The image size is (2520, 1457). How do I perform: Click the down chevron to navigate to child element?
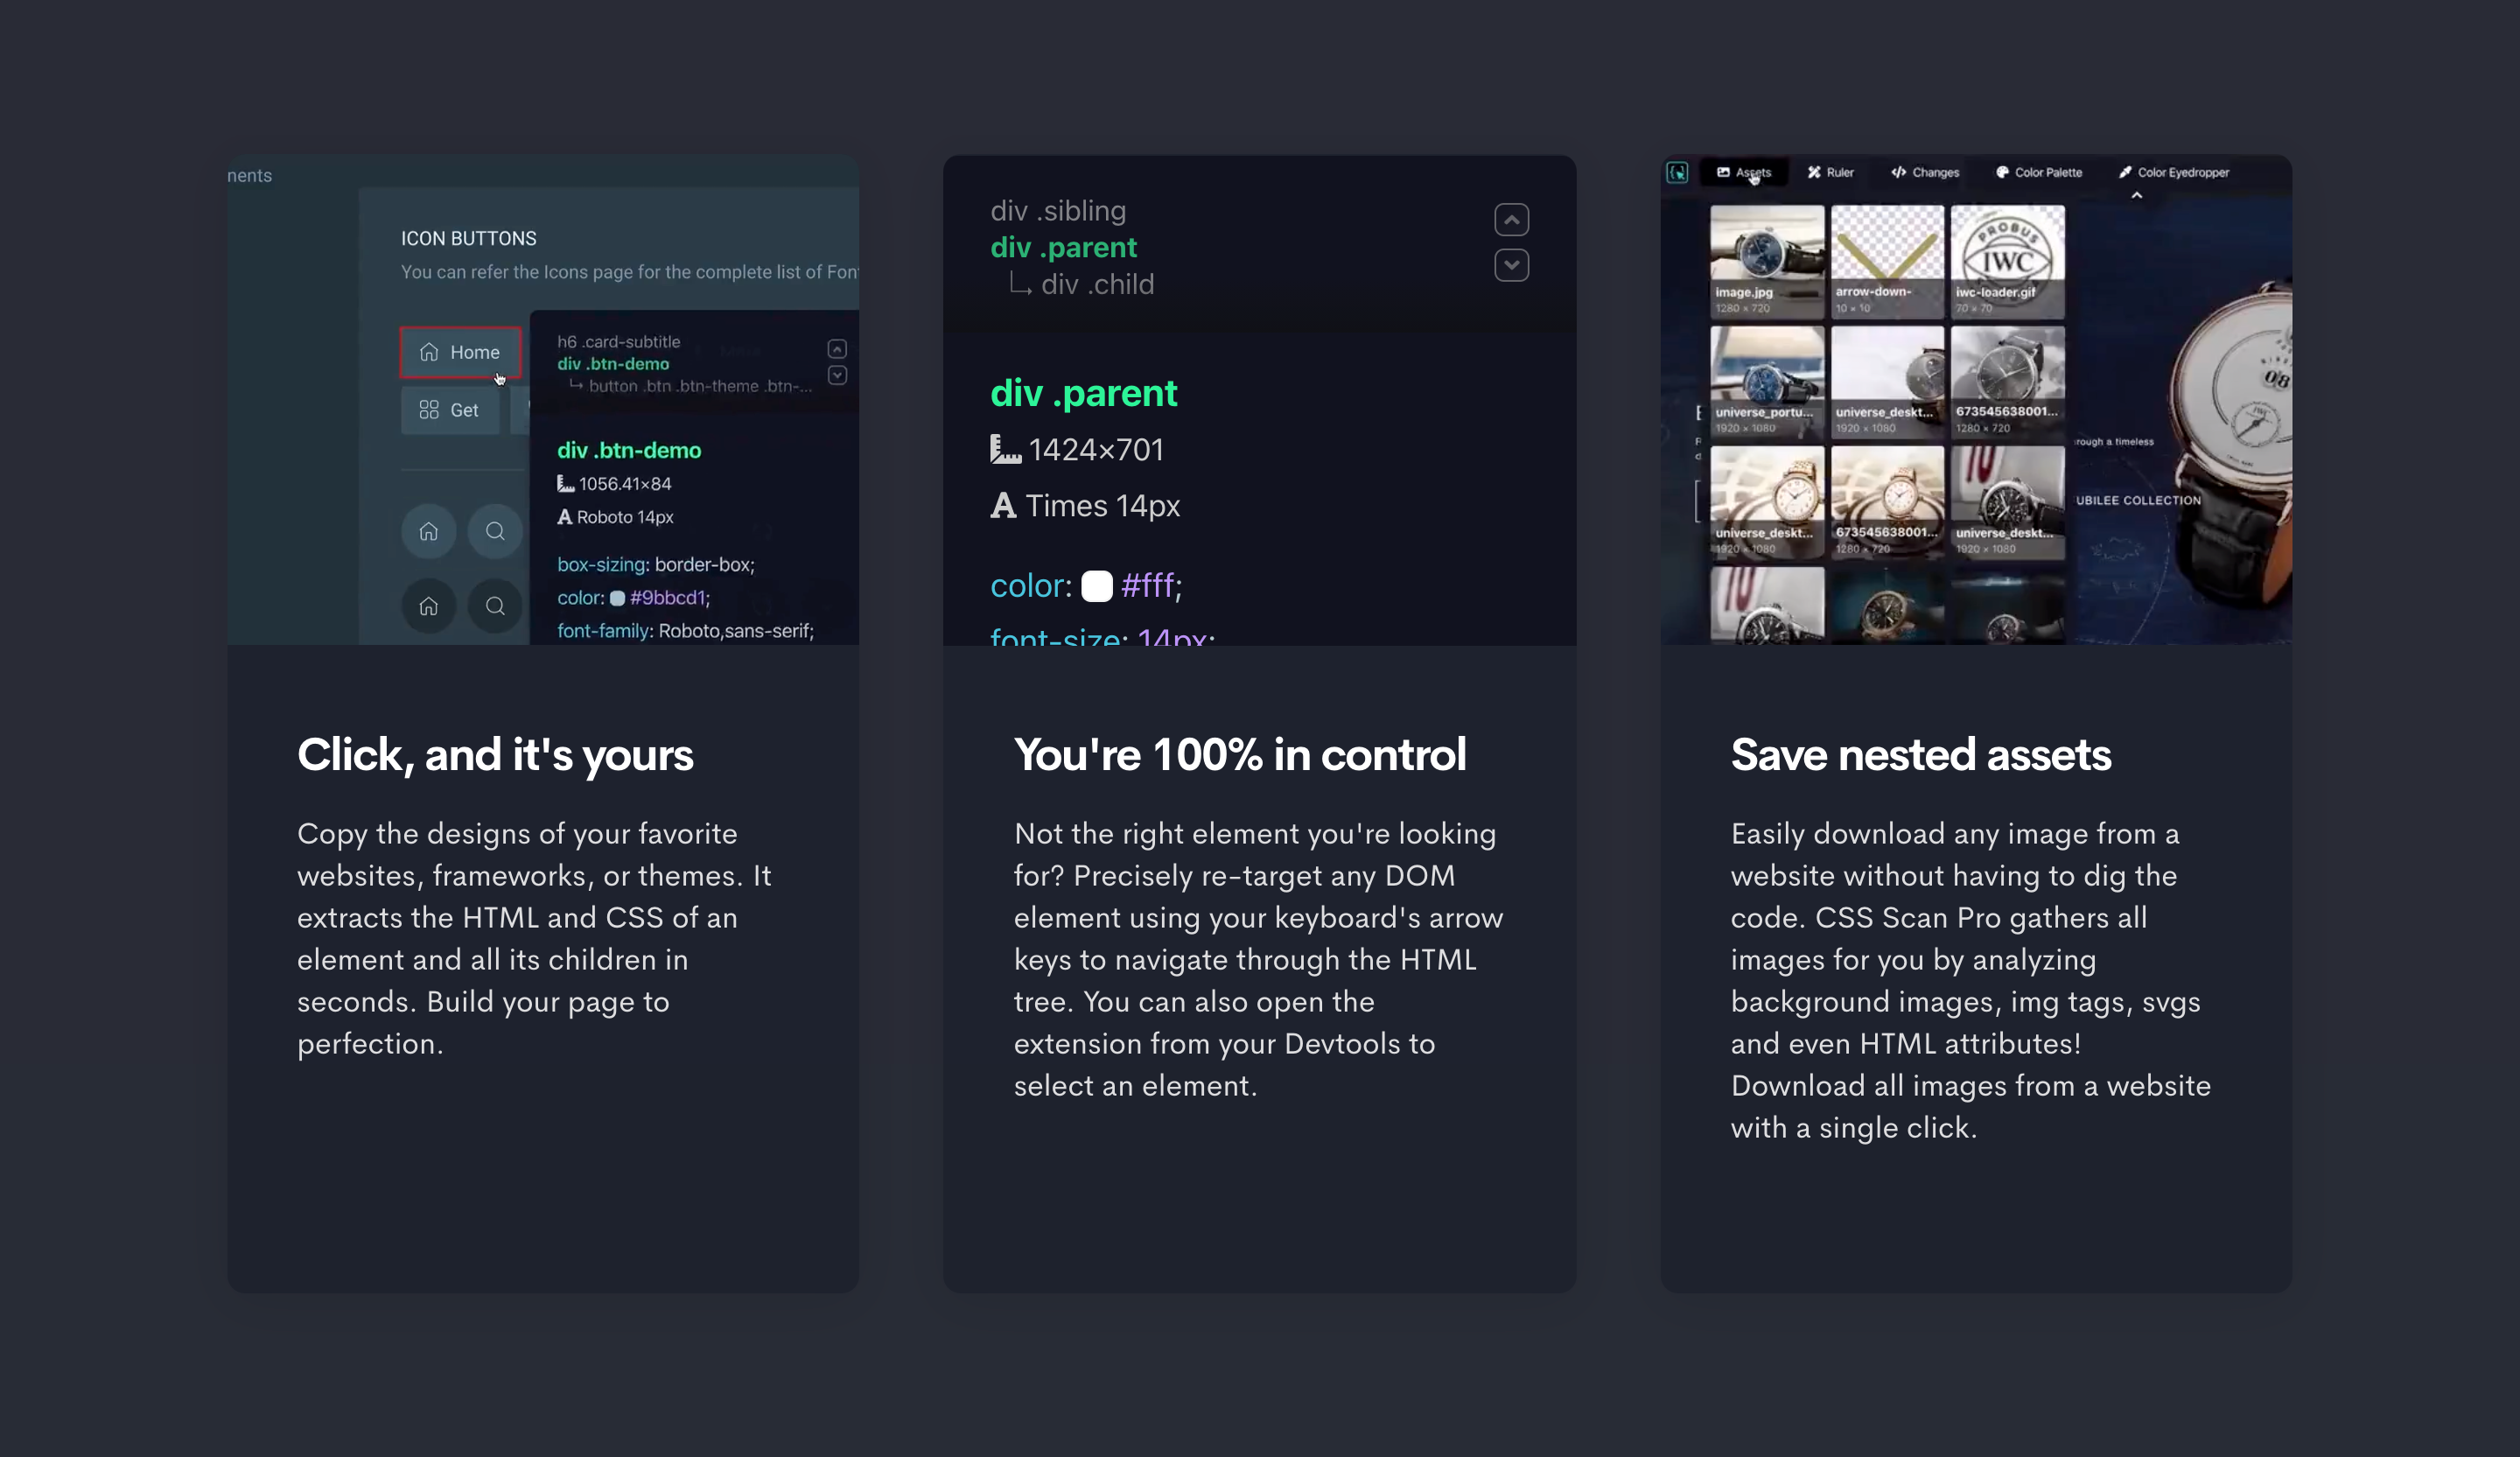[x=1511, y=264]
